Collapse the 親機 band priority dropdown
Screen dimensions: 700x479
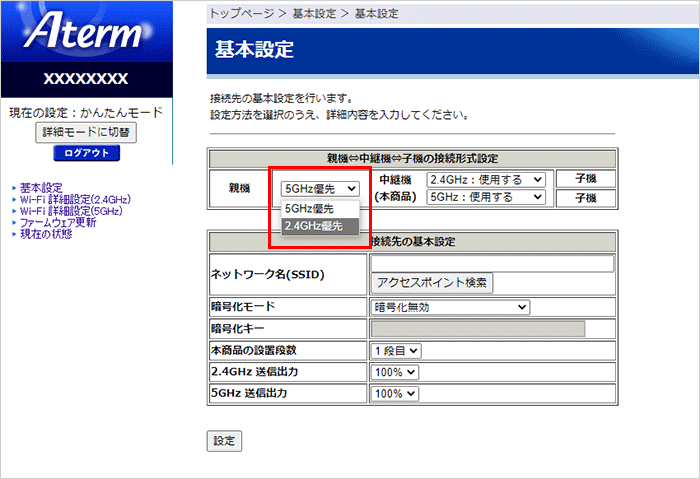point(320,188)
